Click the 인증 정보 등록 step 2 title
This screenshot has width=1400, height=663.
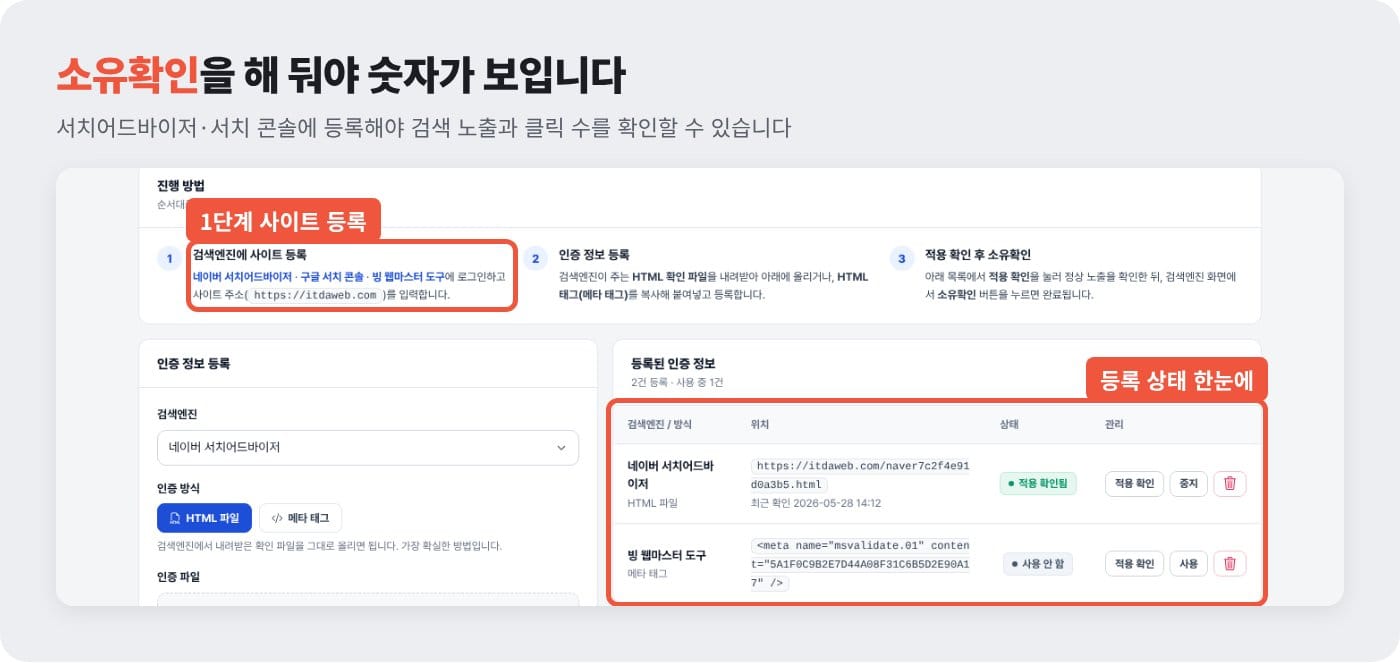[594, 255]
